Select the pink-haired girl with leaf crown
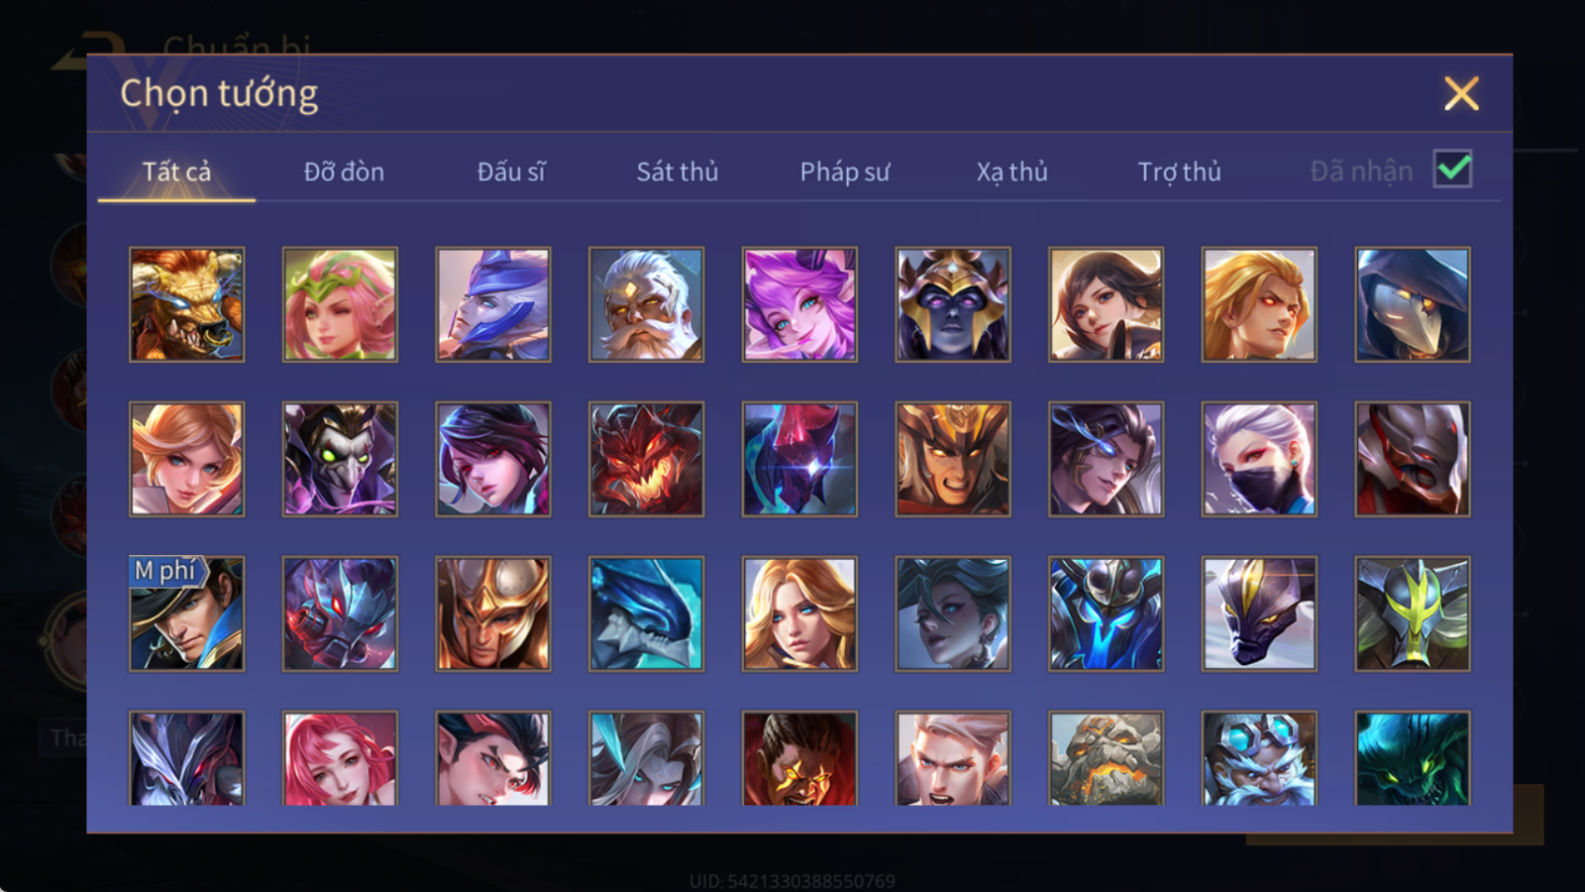 point(340,304)
